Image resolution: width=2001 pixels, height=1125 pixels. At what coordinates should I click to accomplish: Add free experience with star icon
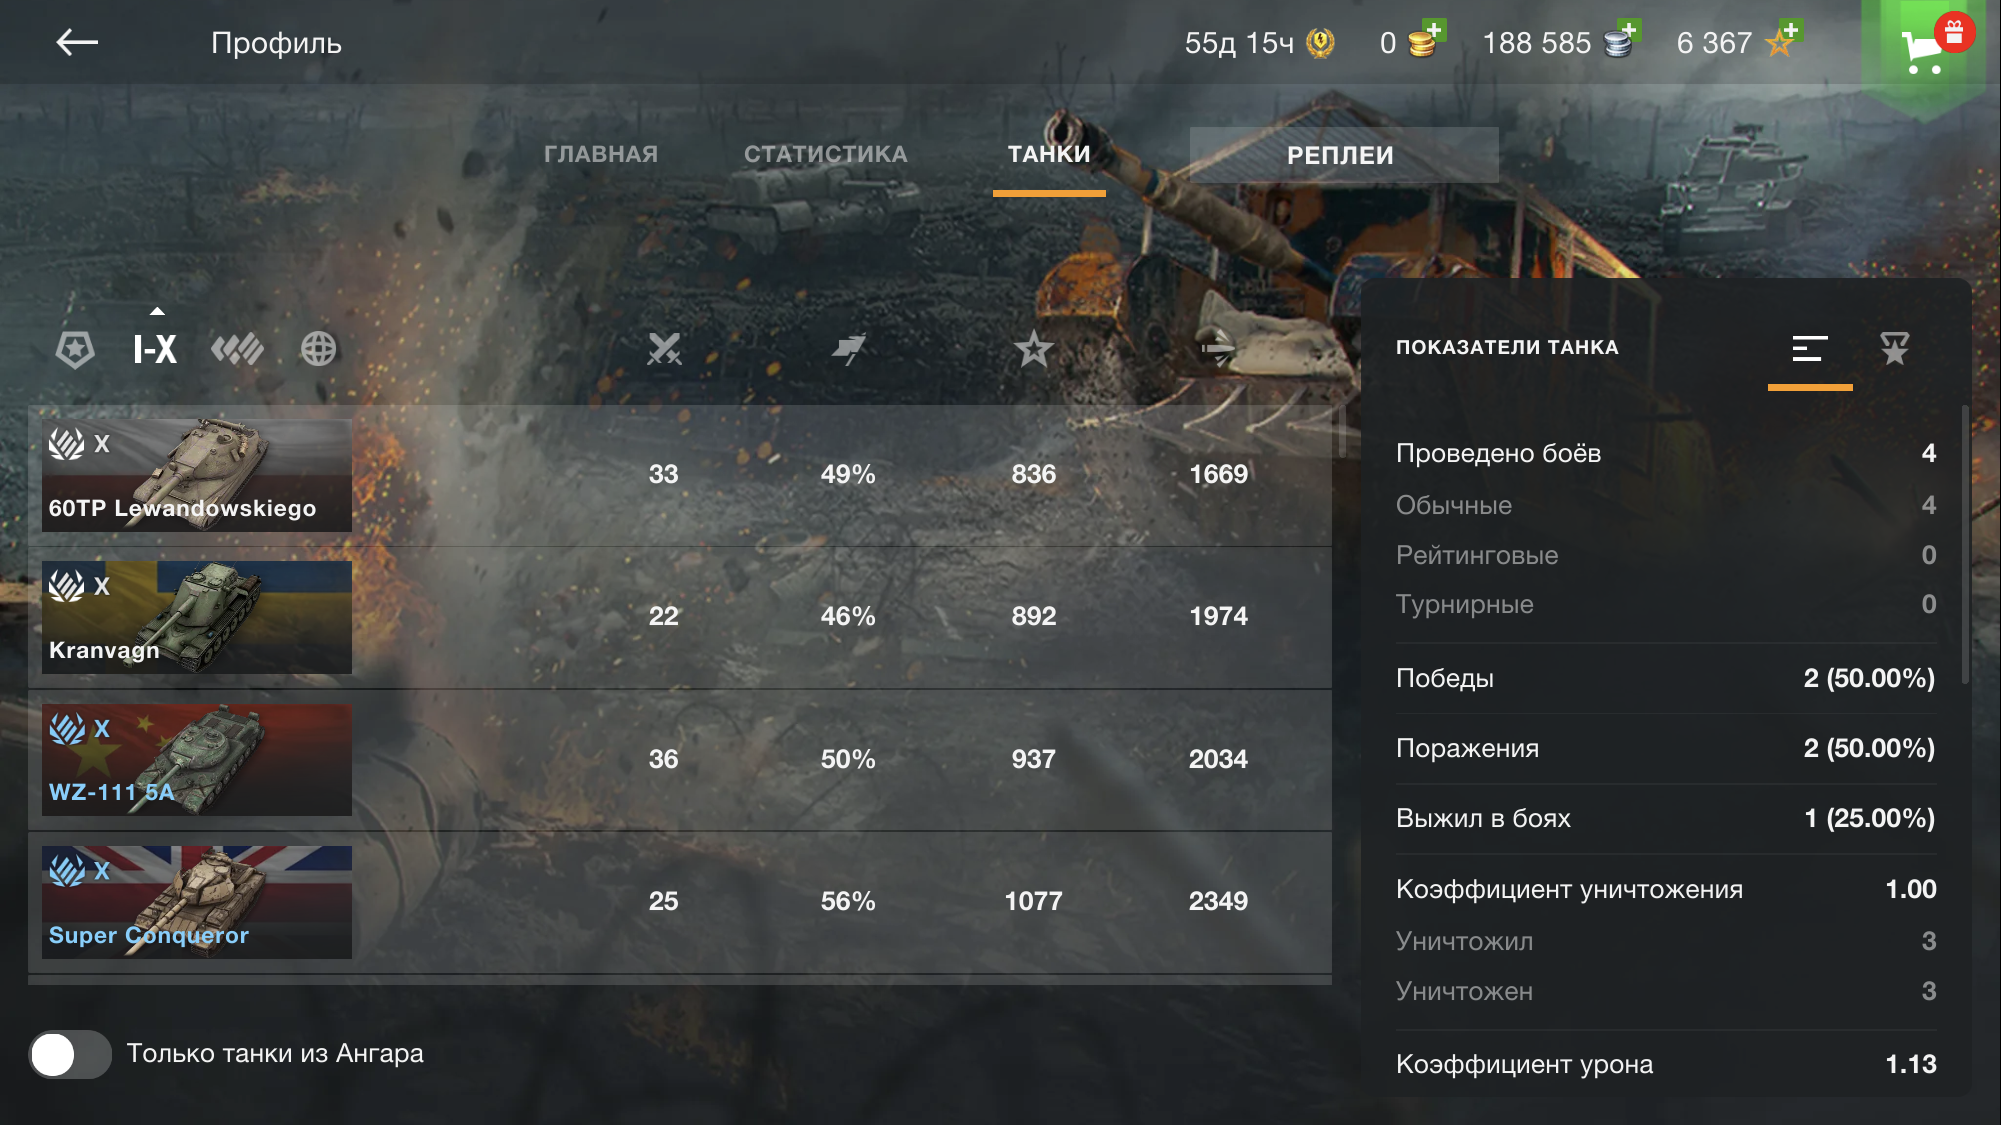click(x=1783, y=40)
